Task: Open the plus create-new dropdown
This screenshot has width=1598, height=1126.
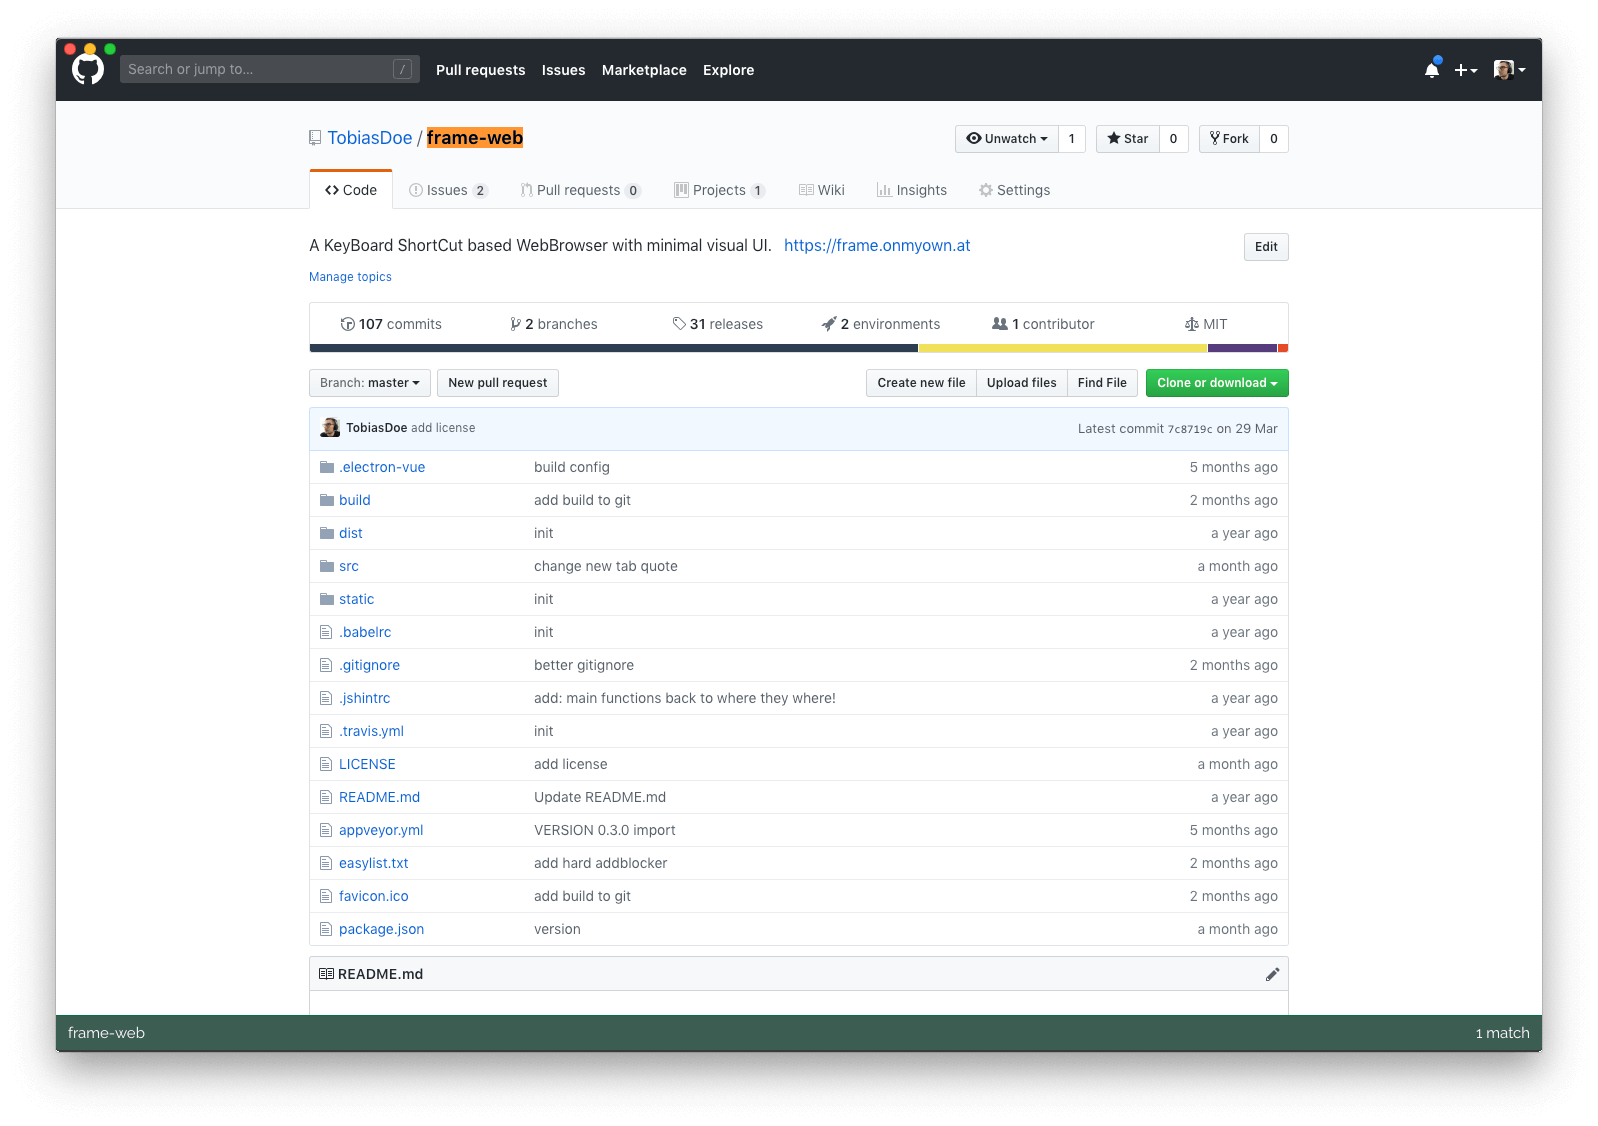Action: click(1465, 70)
